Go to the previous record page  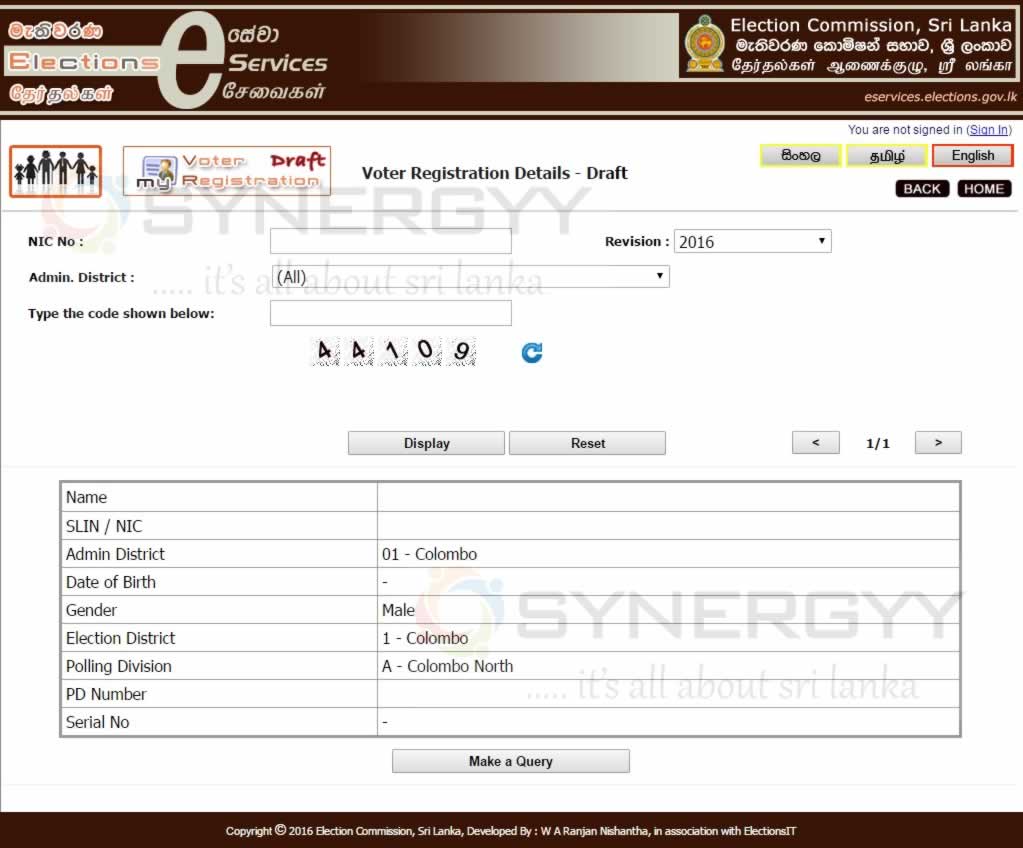pyautogui.click(x=816, y=443)
